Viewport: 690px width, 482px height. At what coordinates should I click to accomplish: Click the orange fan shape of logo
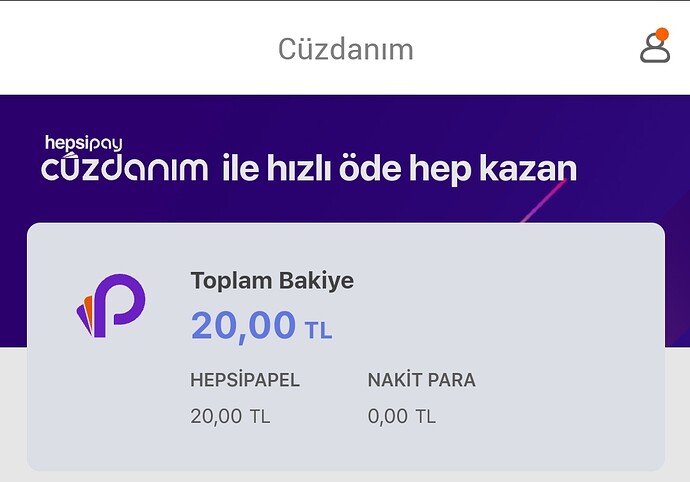pyautogui.click(x=88, y=314)
